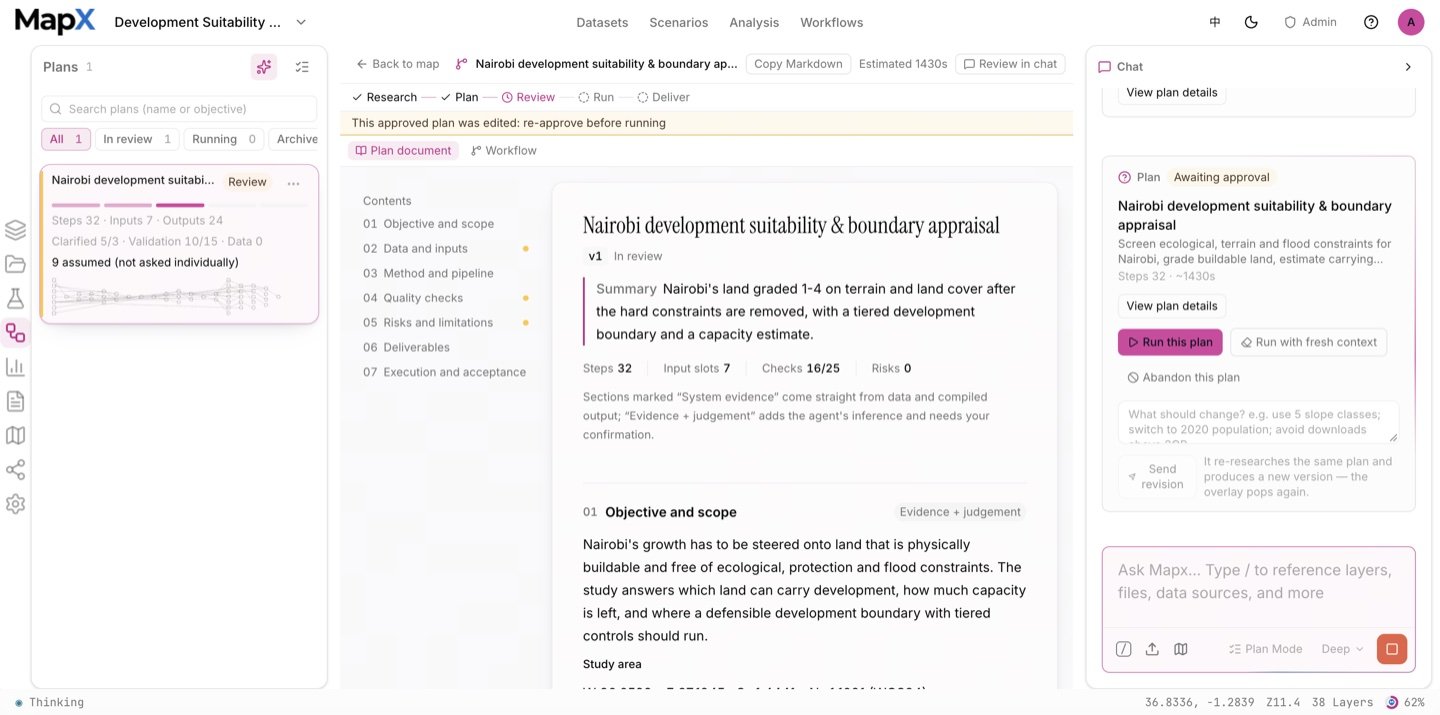1440x715 pixels.
Task: Jump to 06 Deliverables in Contents
Action: (406, 347)
